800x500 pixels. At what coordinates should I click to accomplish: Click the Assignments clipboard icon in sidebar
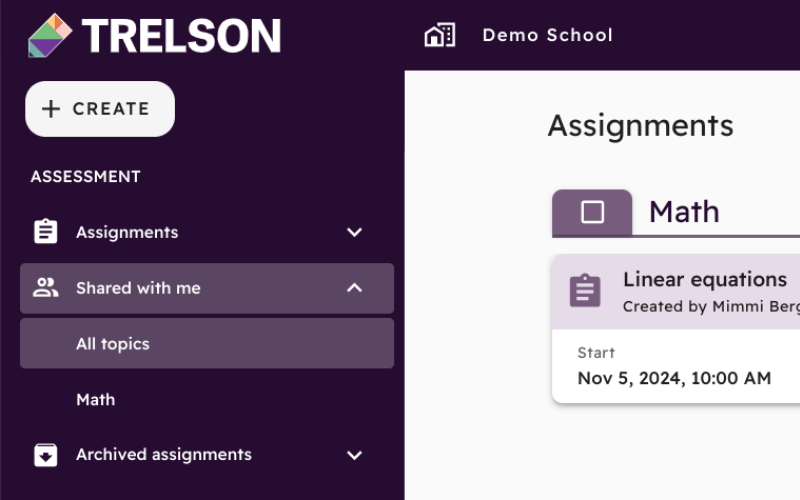[45, 232]
